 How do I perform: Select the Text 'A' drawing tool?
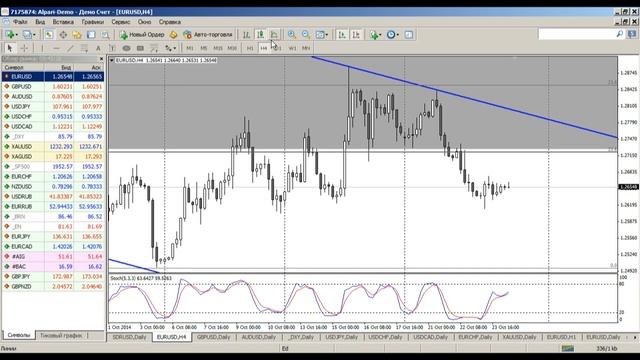pyautogui.click(x=98, y=48)
